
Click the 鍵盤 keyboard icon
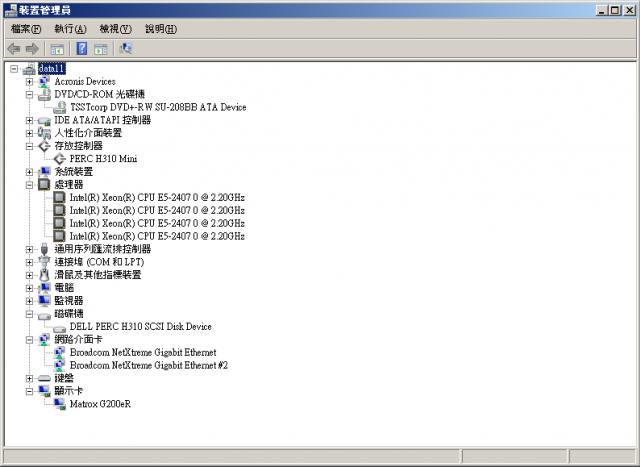tap(44, 379)
